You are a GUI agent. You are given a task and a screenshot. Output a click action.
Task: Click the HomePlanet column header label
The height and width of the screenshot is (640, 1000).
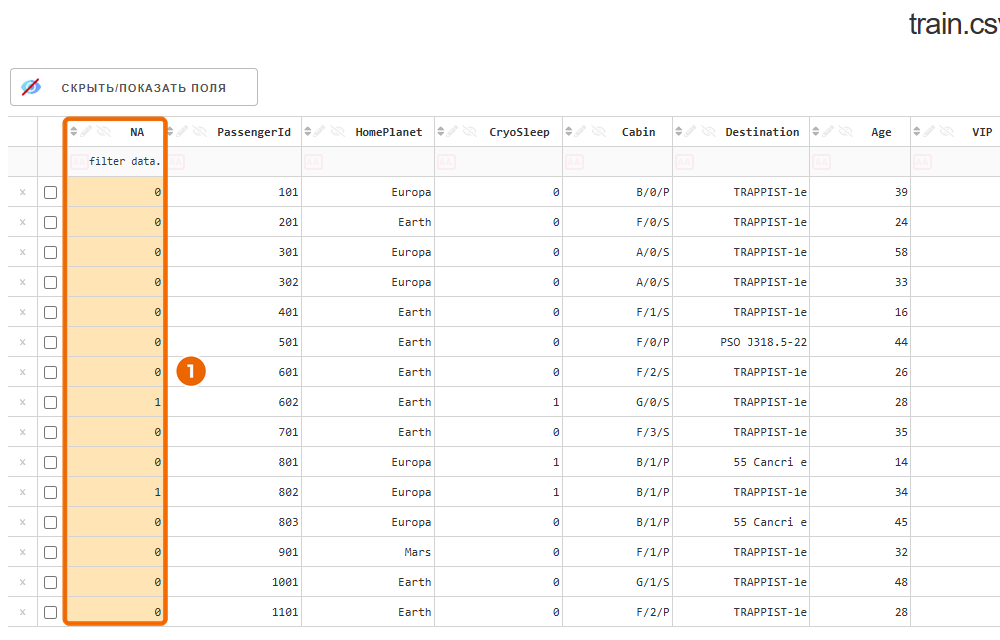point(389,132)
